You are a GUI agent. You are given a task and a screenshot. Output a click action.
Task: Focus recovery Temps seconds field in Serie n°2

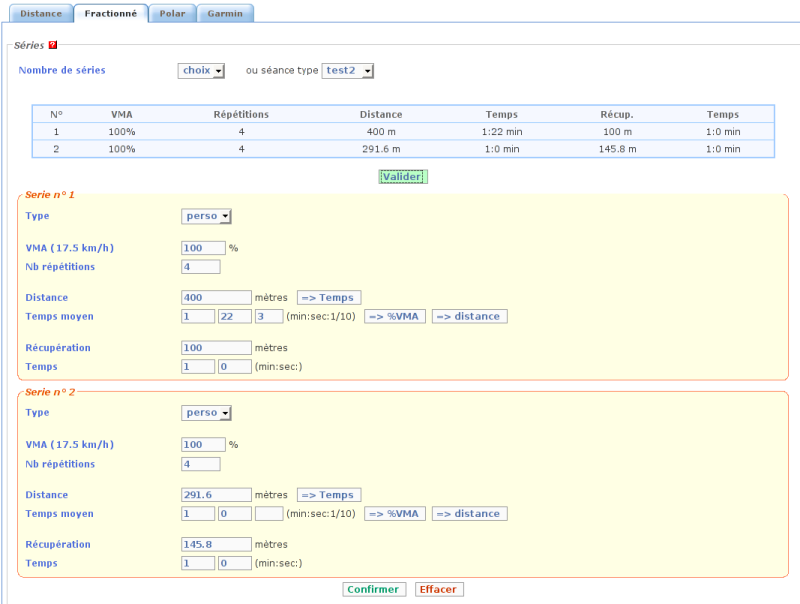[x=235, y=563]
